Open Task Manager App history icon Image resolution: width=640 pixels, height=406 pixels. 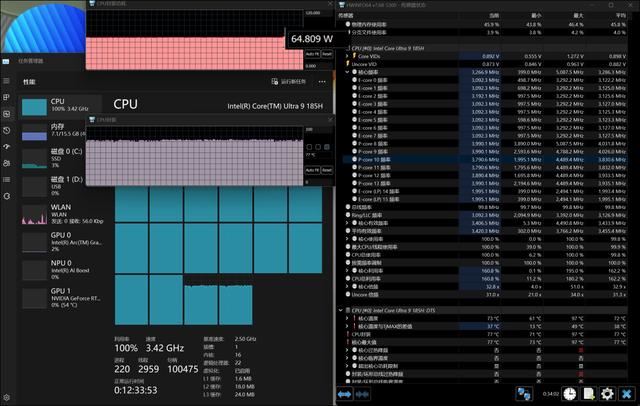coord(7,131)
